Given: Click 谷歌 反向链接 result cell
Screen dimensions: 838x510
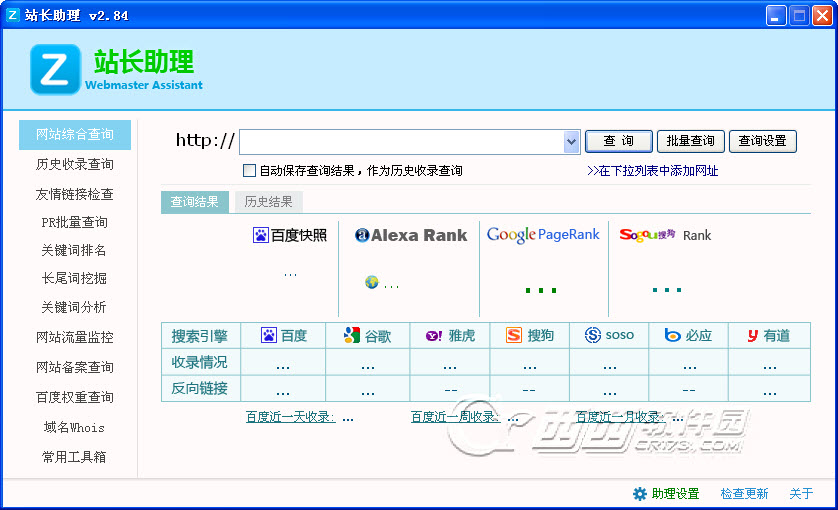Looking at the screenshot, I should click(368, 388).
